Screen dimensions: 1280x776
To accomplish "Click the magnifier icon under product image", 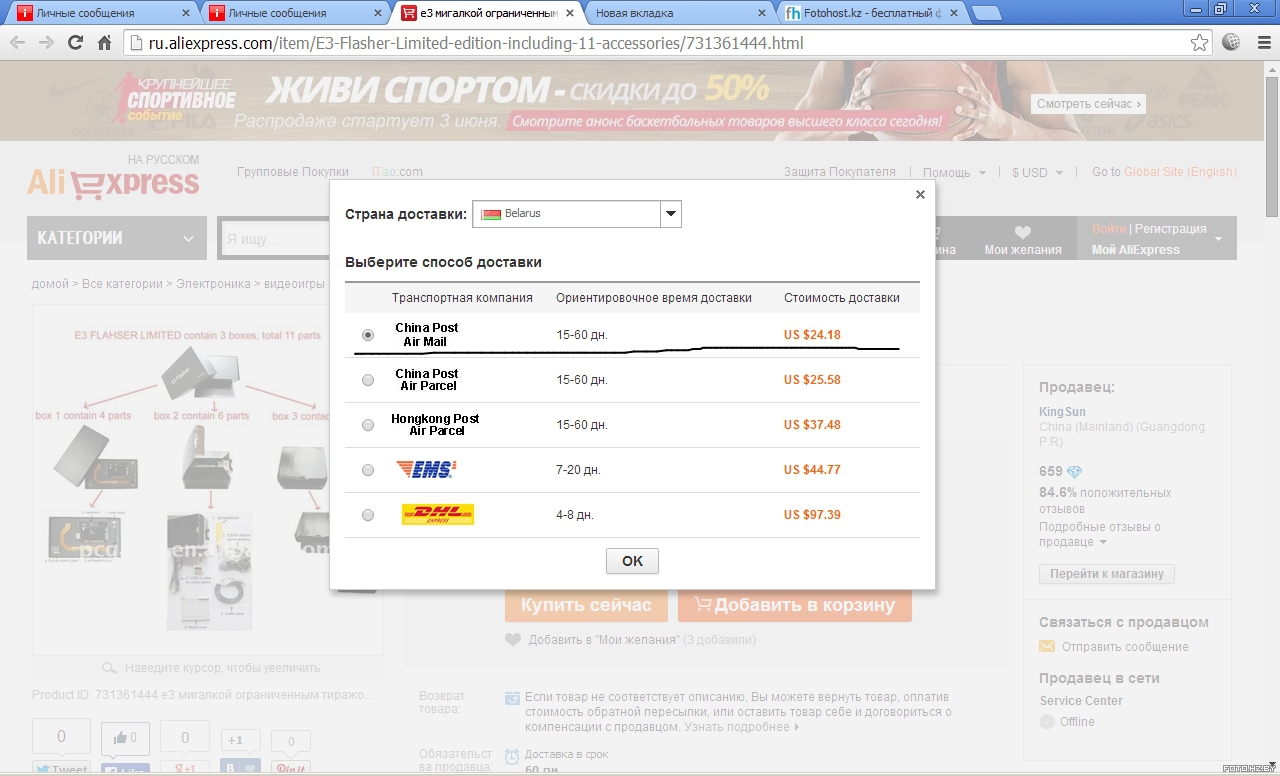I will (110, 668).
